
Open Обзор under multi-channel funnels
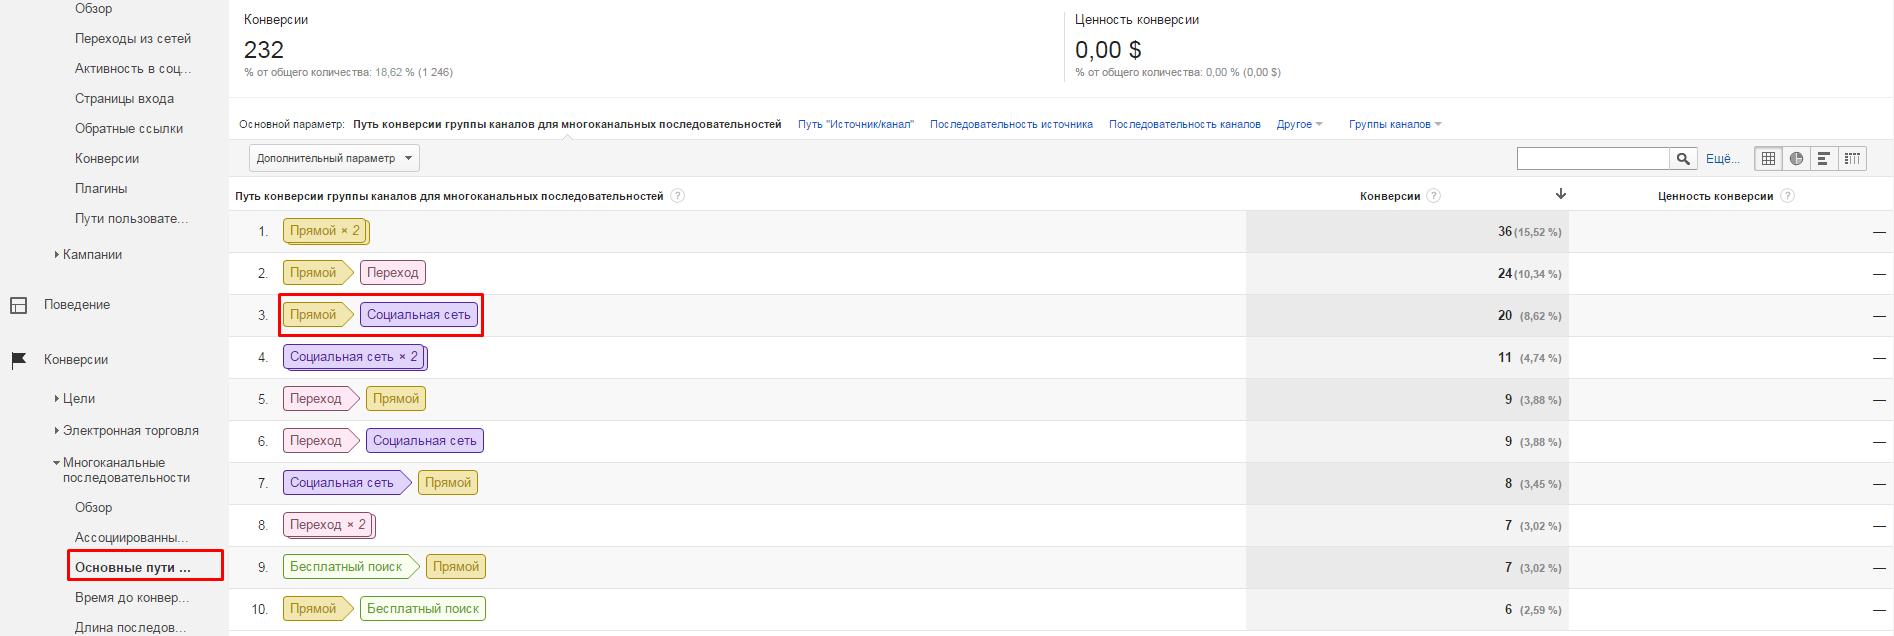(94, 508)
